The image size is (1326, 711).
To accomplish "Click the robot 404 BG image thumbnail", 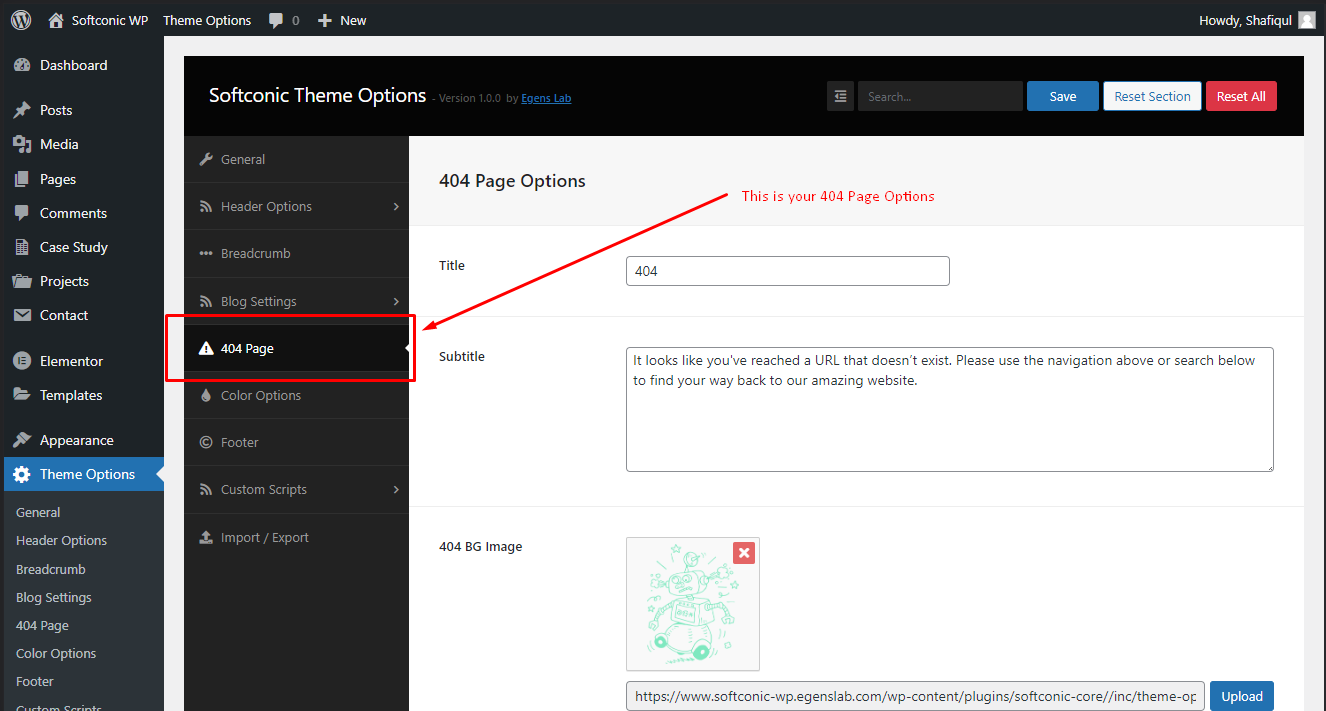I will coord(693,604).
